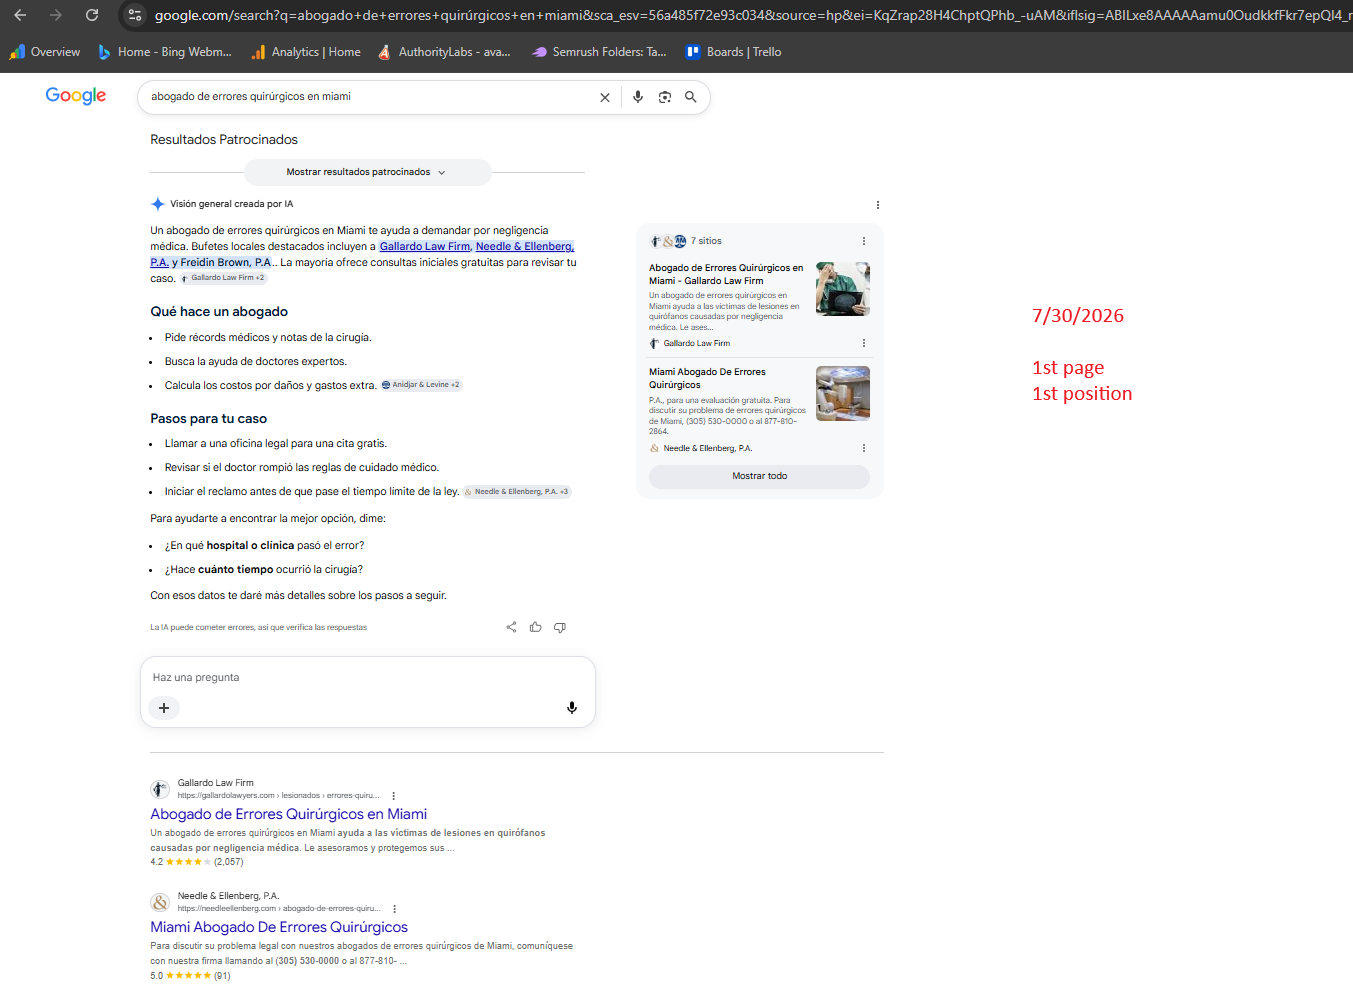Click Needle & Ellenberg favicon in results

pyautogui.click(x=160, y=902)
